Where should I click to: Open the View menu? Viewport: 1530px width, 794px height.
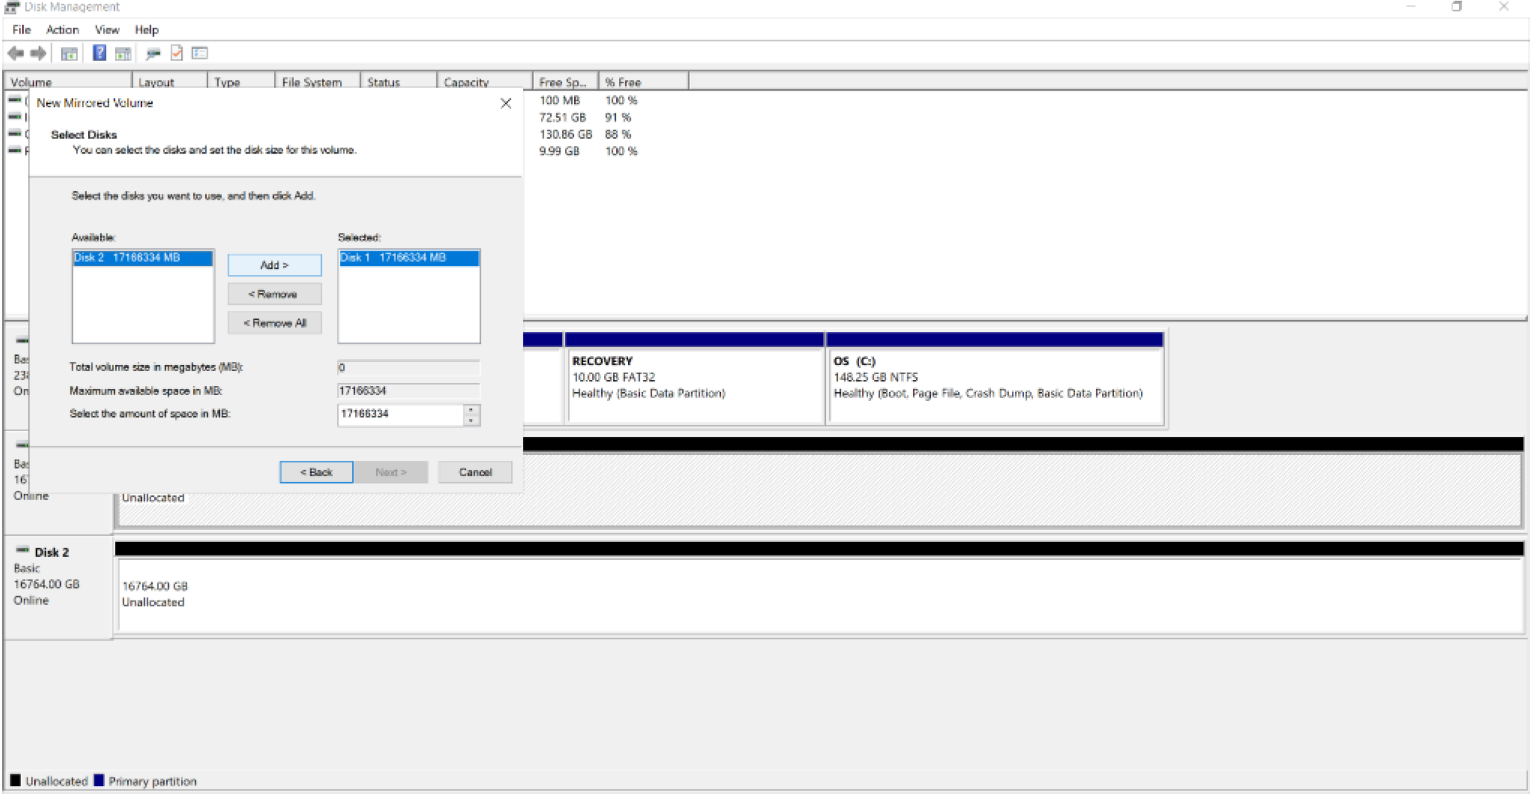click(x=107, y=30)
